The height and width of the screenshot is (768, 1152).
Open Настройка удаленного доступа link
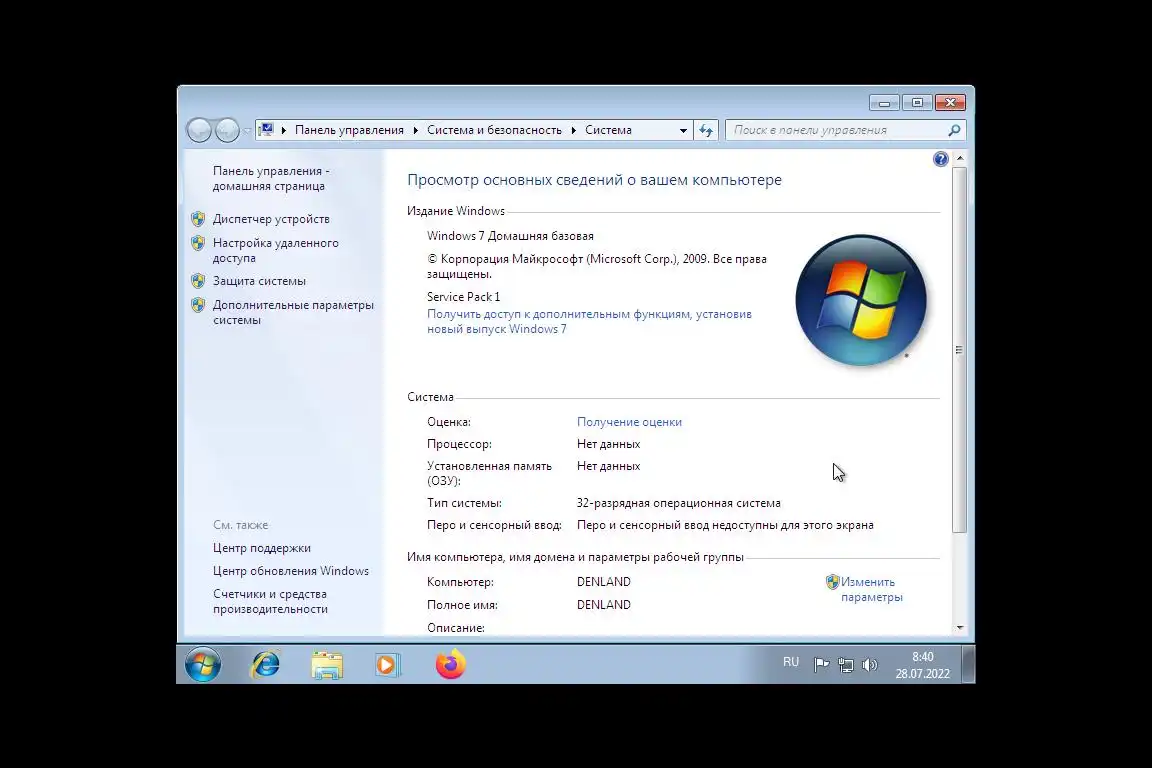[x=276, y=251]
